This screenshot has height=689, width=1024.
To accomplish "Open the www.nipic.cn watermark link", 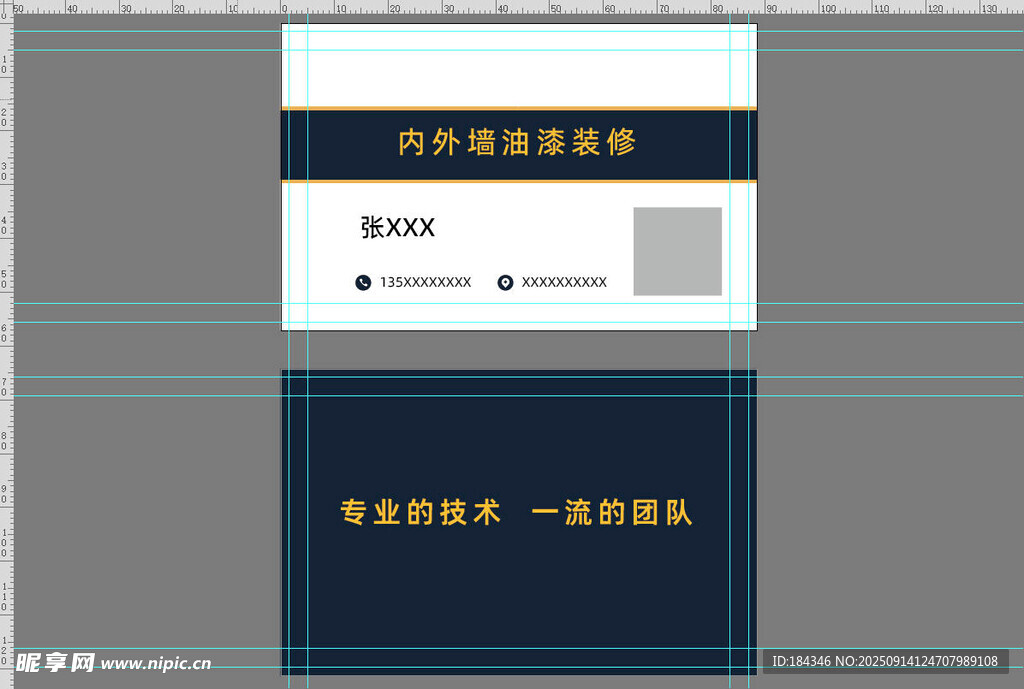I will [156, 663].
